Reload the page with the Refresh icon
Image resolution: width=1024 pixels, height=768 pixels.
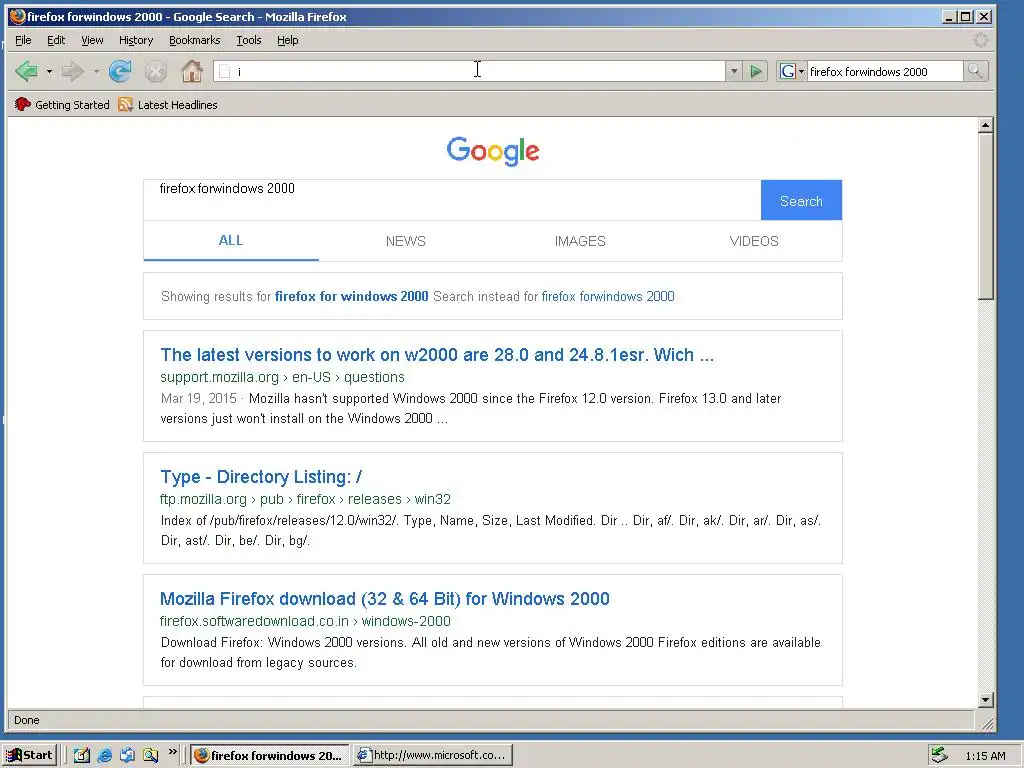(x=120, y=71)
